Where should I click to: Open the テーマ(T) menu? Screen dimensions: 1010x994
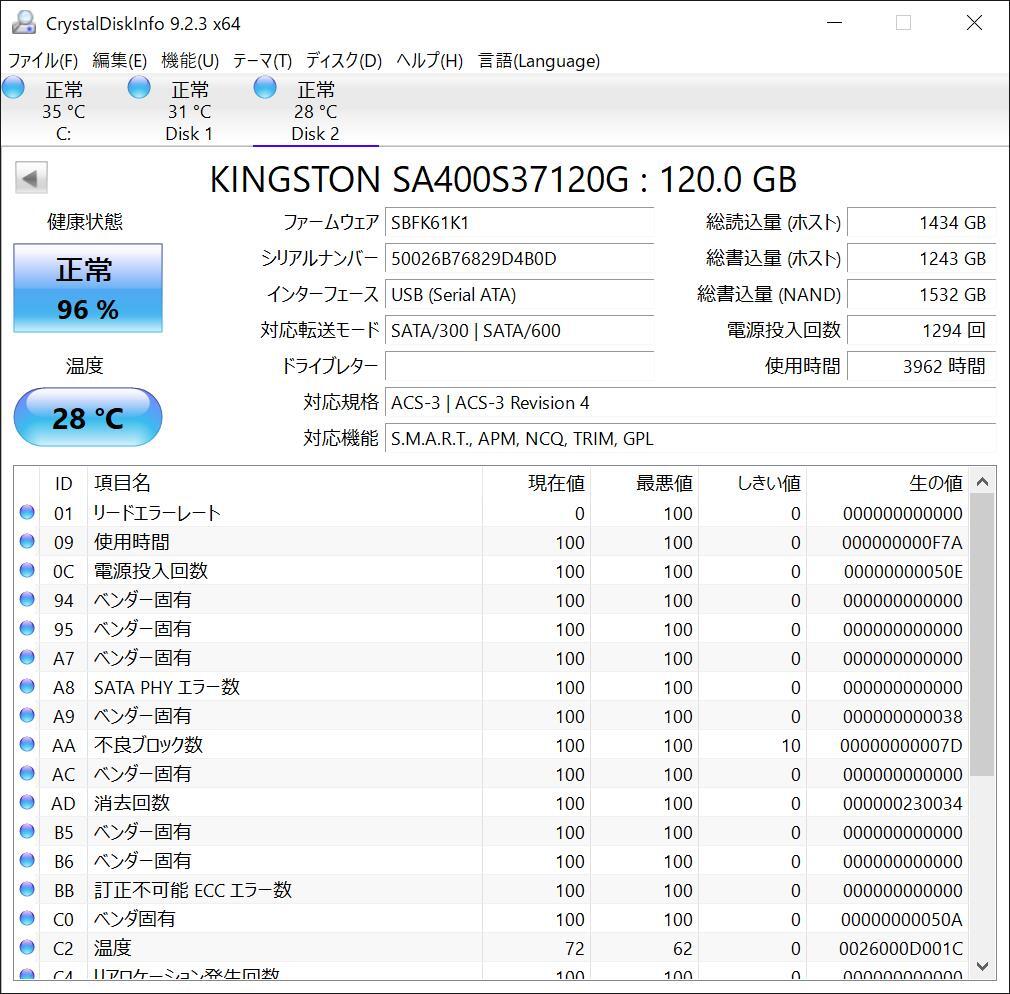(x=262, y=61)
